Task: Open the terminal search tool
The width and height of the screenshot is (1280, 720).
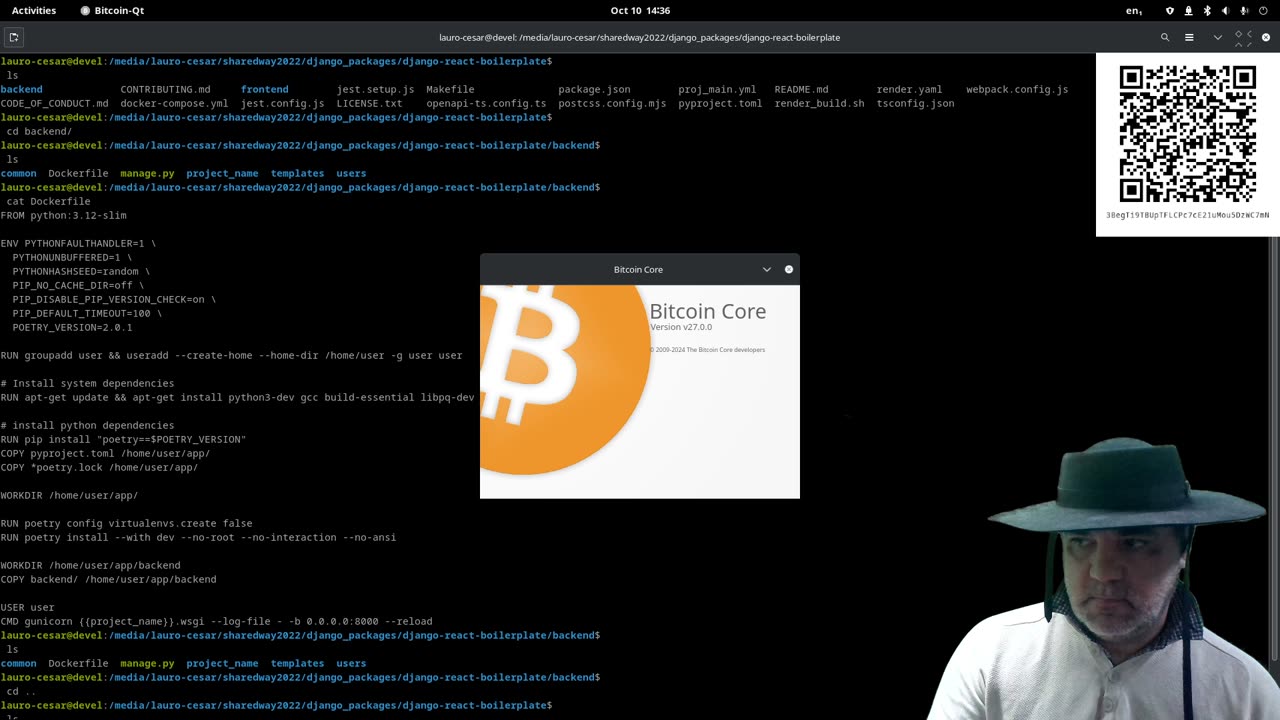Action: [x=1165, y=37]
